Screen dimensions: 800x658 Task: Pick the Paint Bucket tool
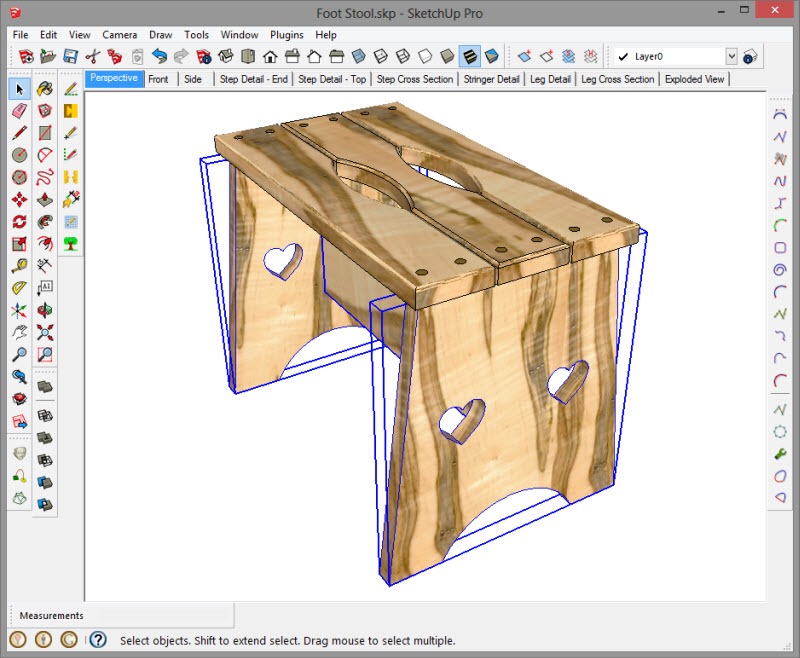45,89
